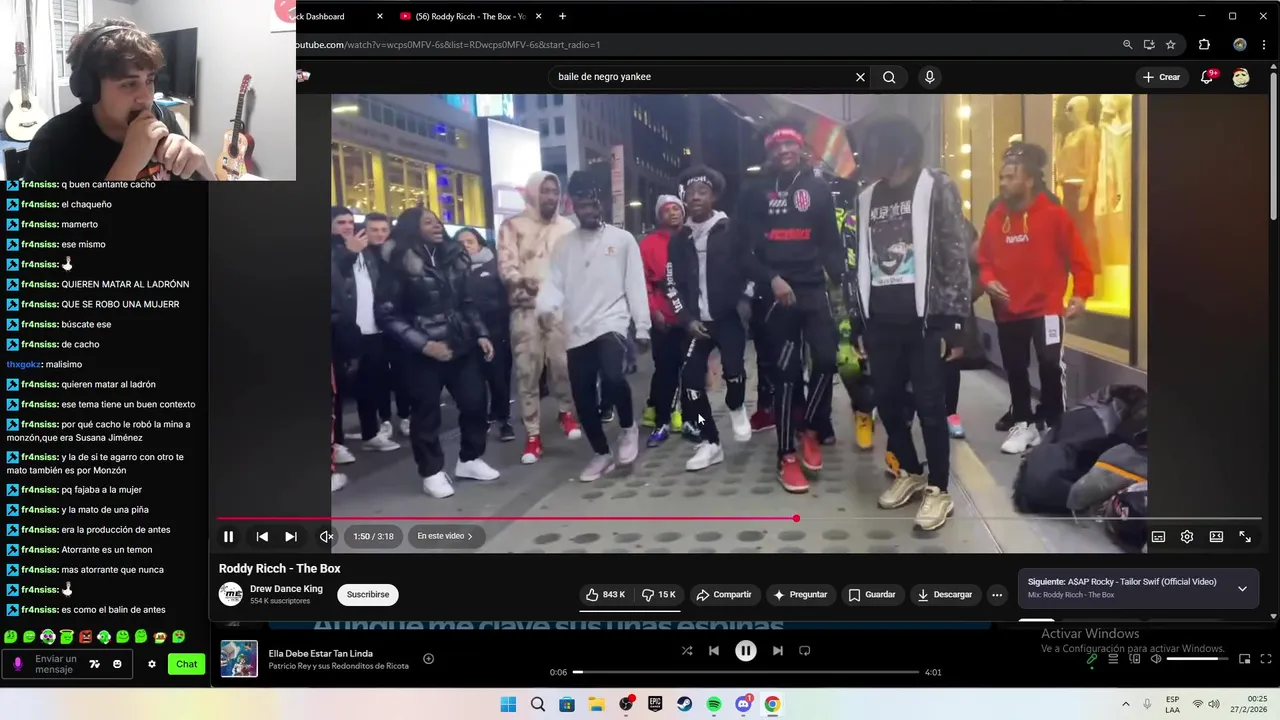Toggle subtitles on the YouTube player

coord(1158,537)
